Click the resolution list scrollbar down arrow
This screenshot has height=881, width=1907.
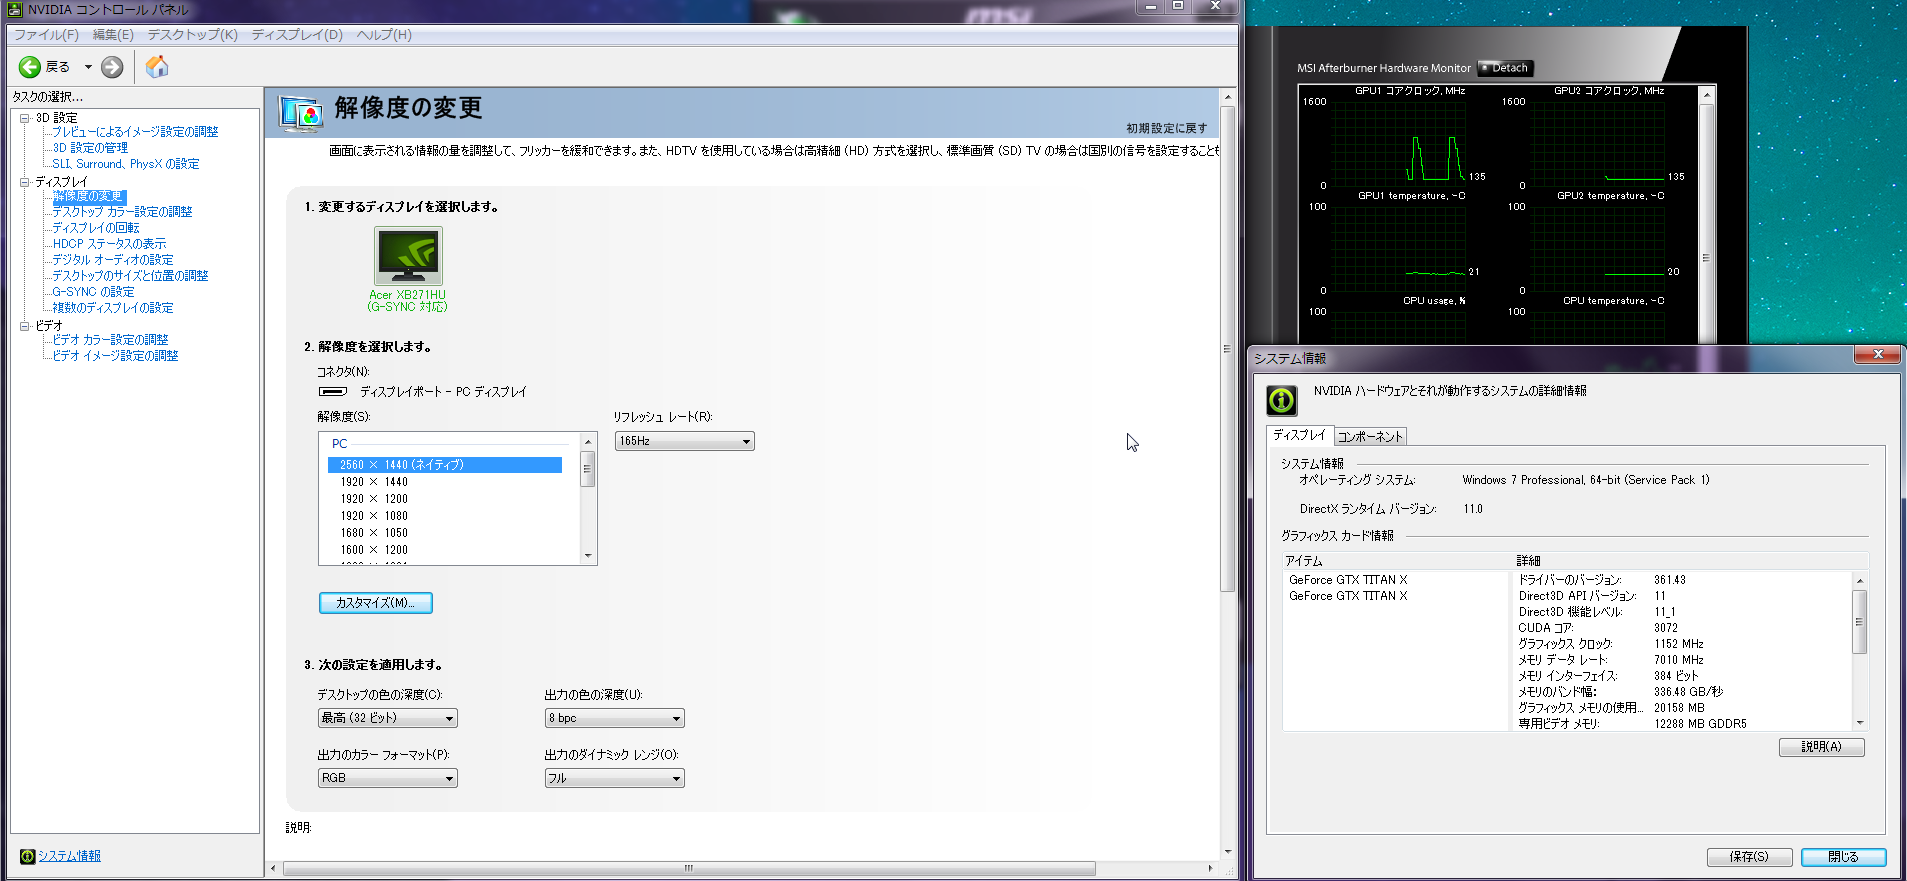click(588, 556)
